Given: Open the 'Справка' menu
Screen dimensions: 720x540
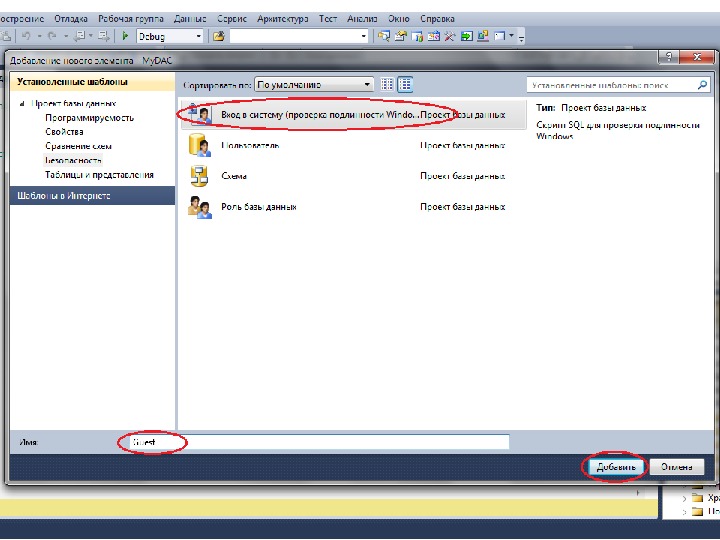Looking at the screenshot, I should [437, 19].
